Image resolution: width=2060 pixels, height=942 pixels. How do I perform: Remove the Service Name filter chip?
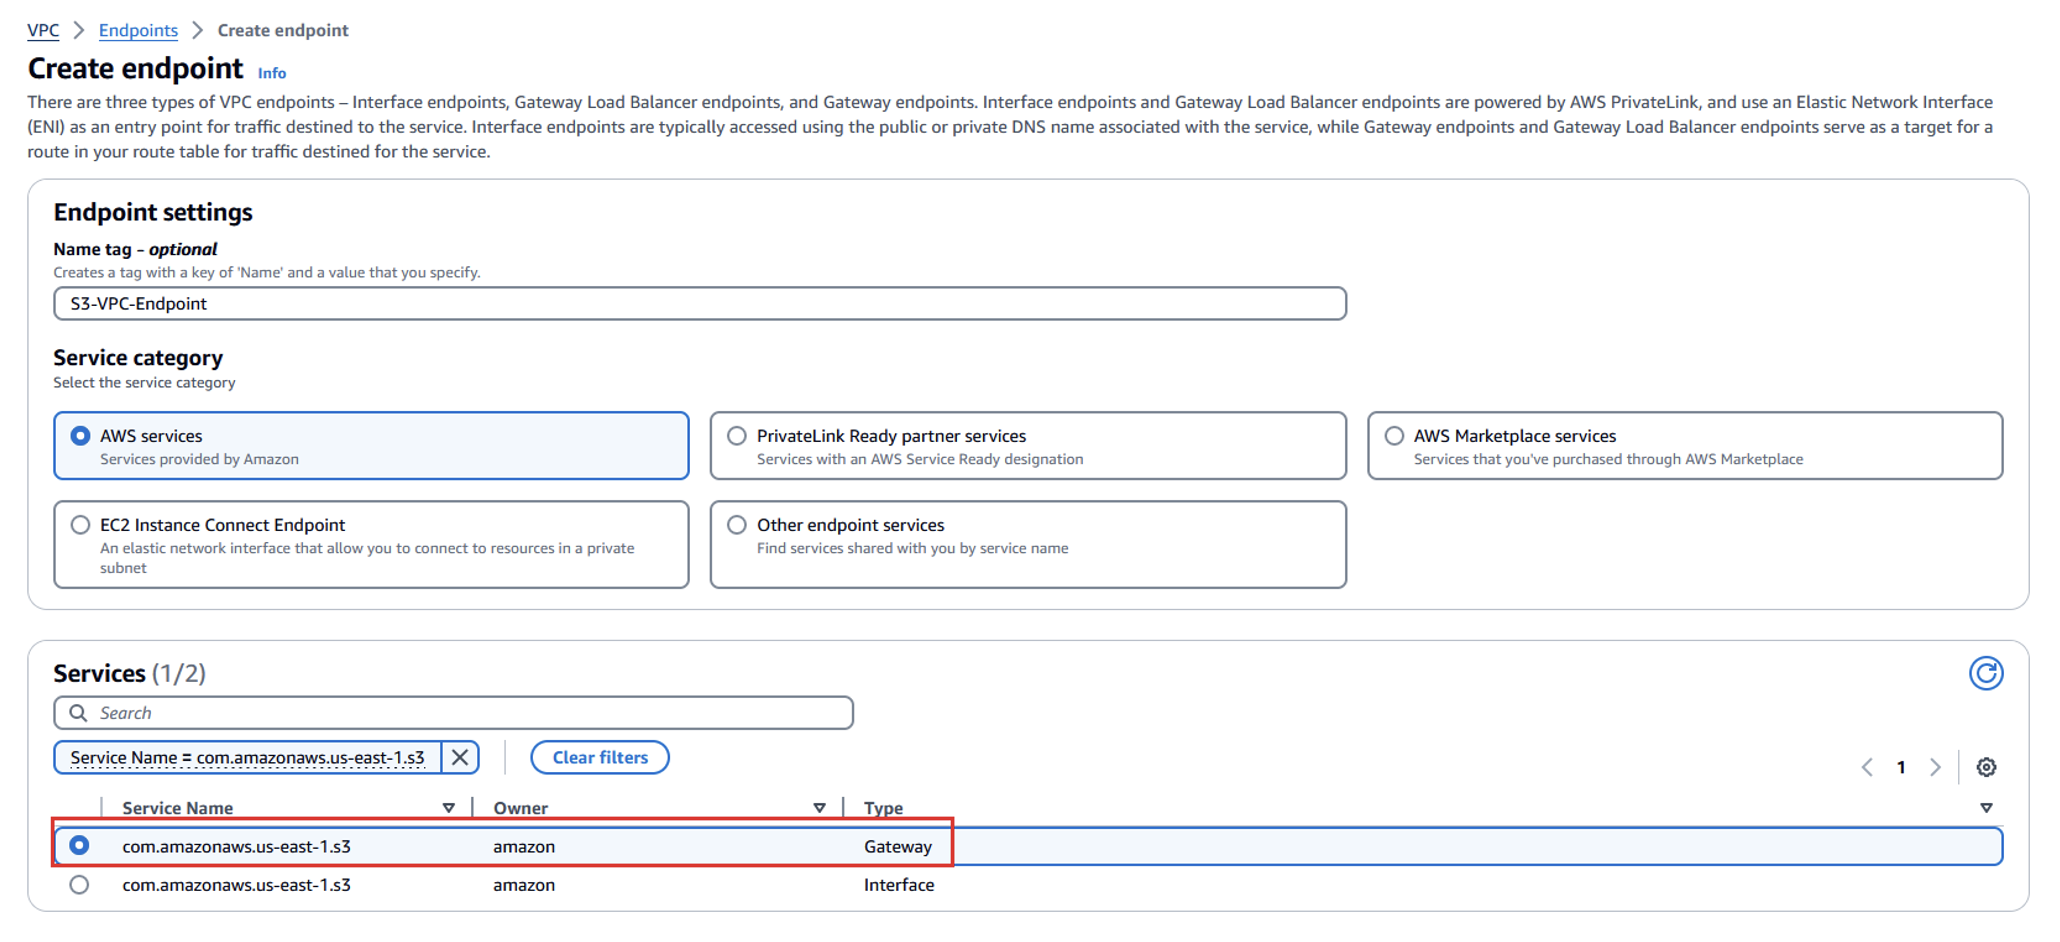[x=460, y=757]
